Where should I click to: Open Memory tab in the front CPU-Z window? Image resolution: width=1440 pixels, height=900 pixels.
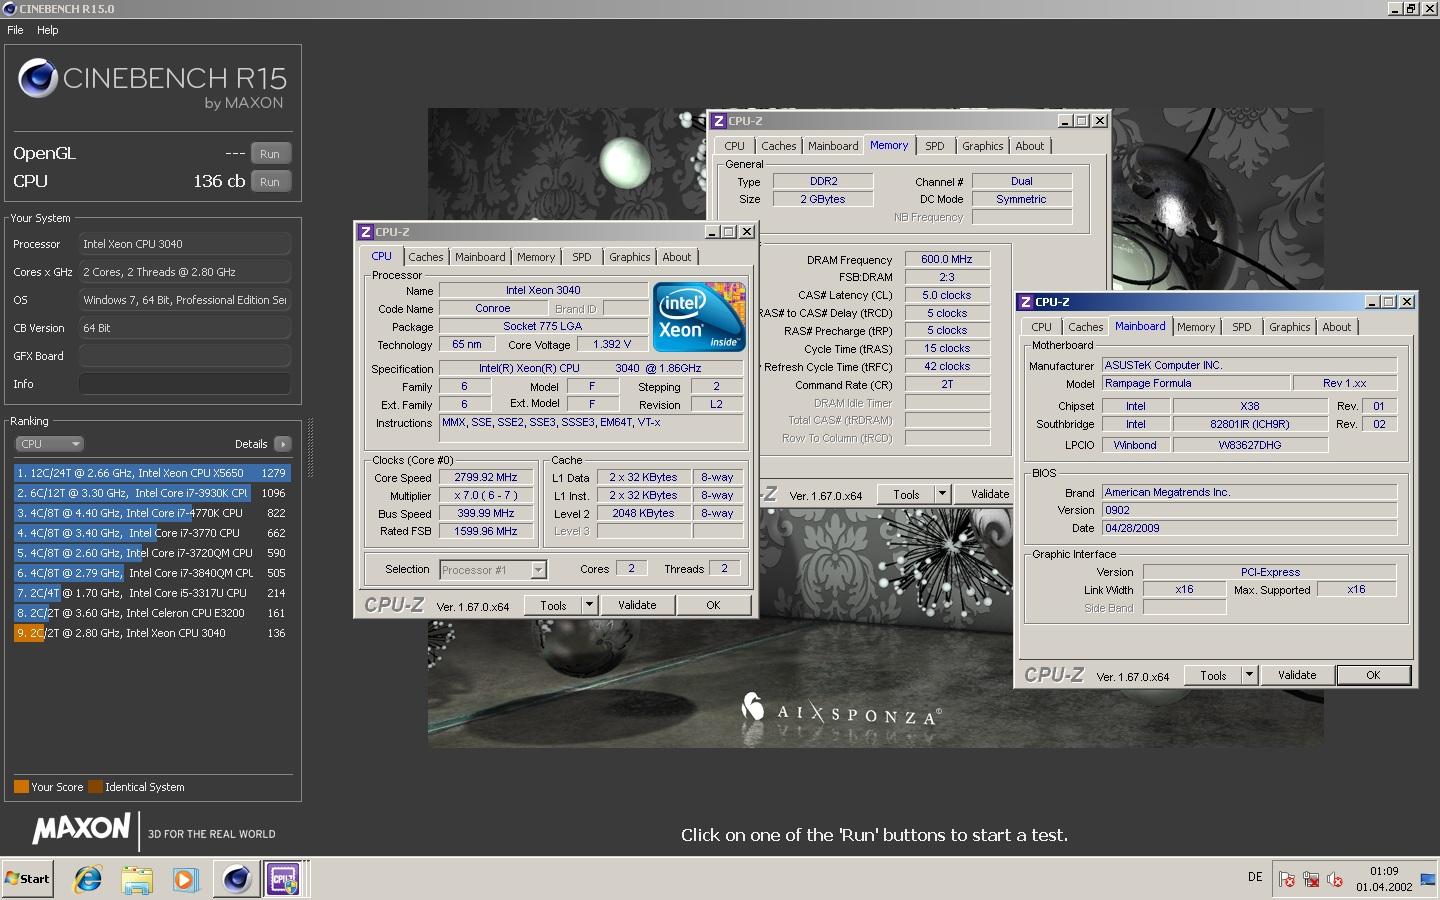point(536,257)
